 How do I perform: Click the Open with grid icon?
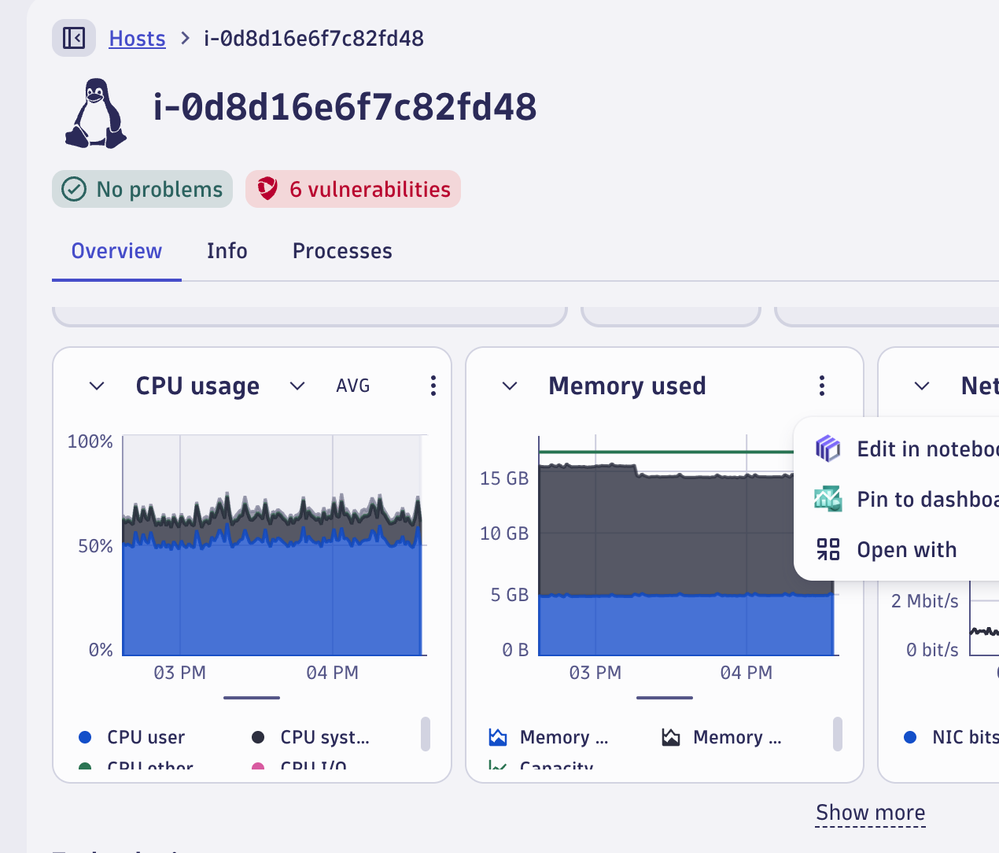[828, 550]
